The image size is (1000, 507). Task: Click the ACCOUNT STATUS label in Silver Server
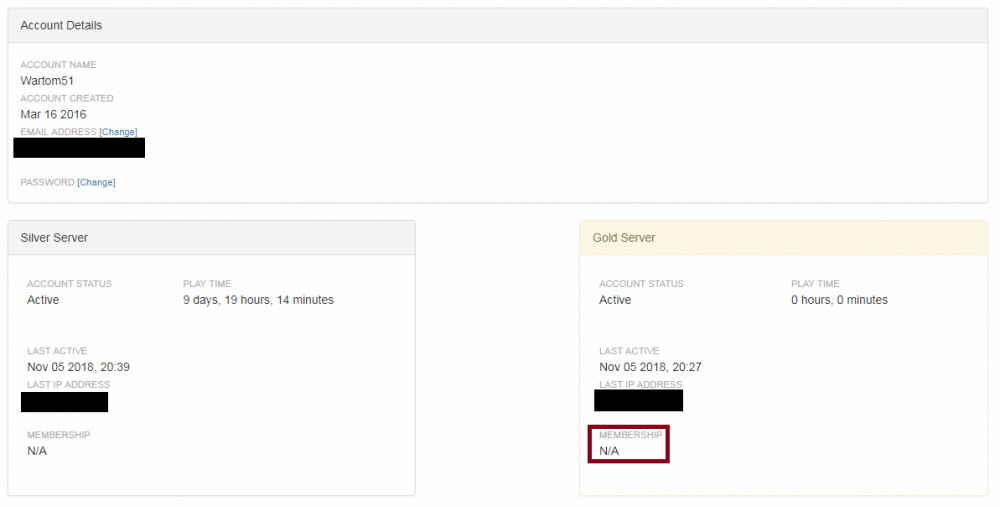click(70, 284)
